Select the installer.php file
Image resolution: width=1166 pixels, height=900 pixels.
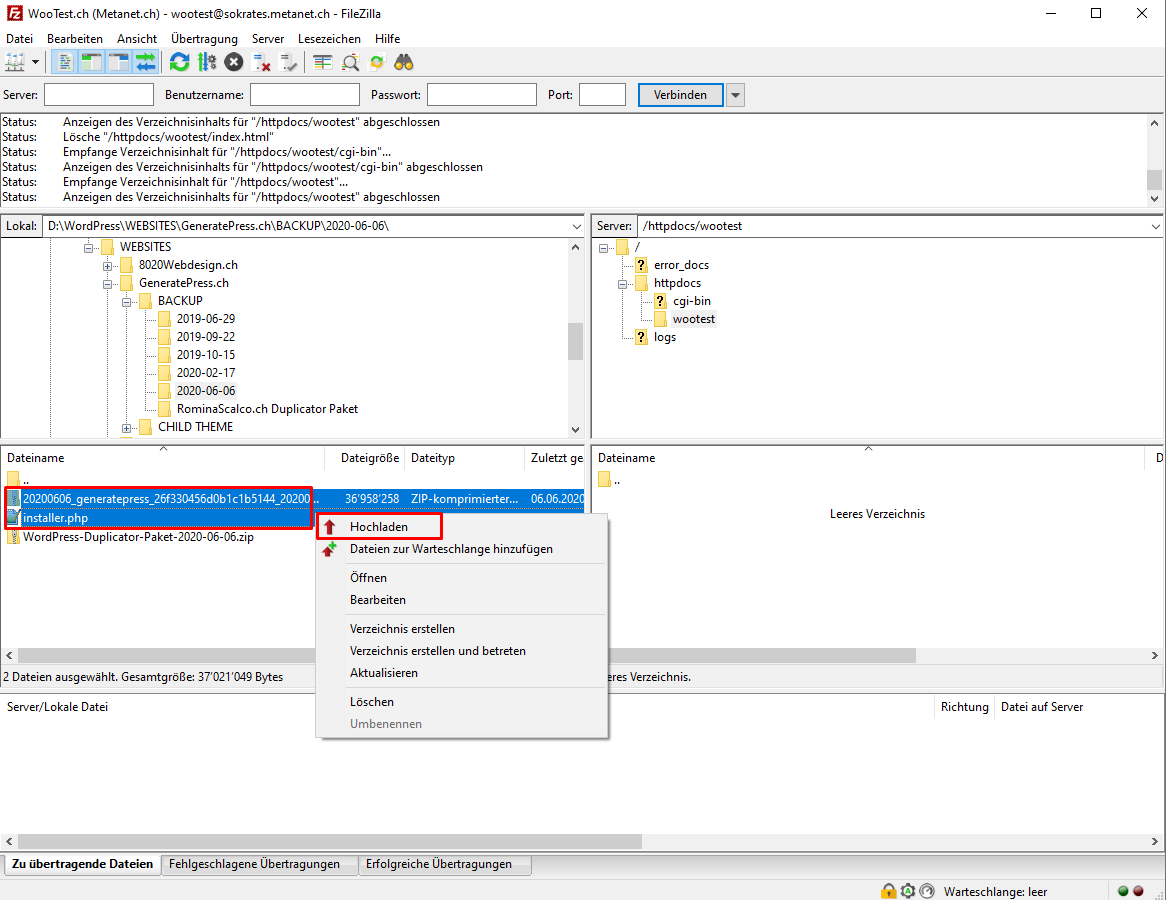(x=55, y=518)
